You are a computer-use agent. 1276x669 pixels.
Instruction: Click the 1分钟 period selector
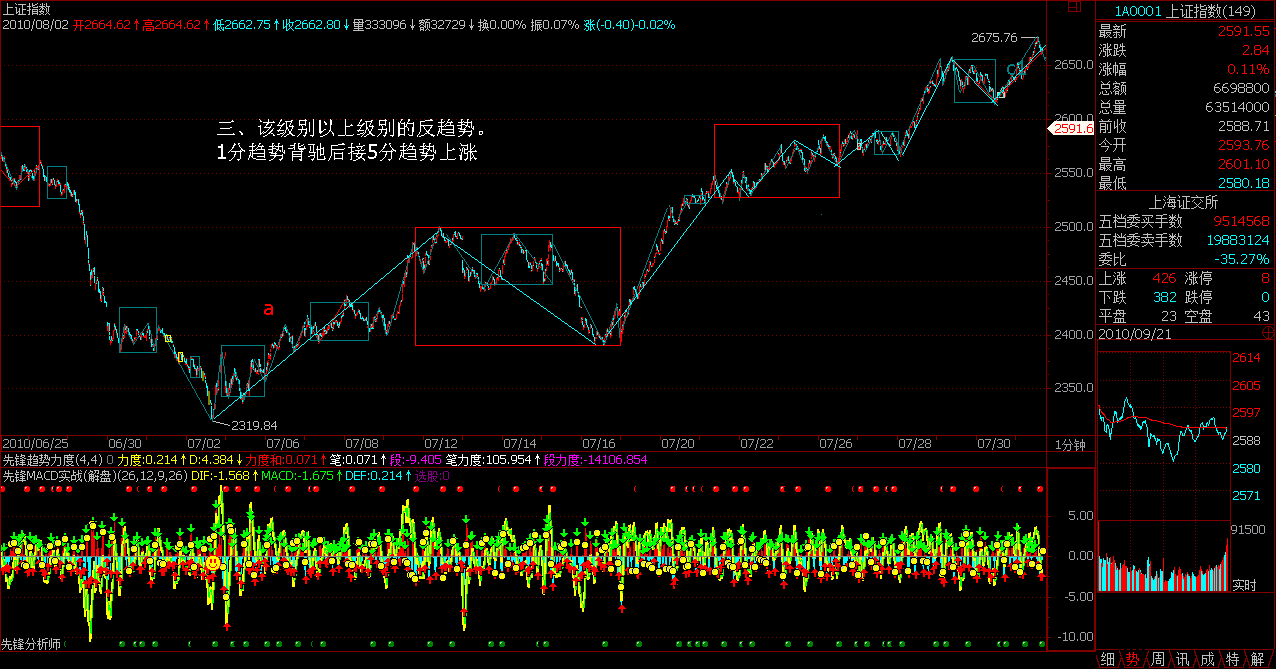[1070, 443]
